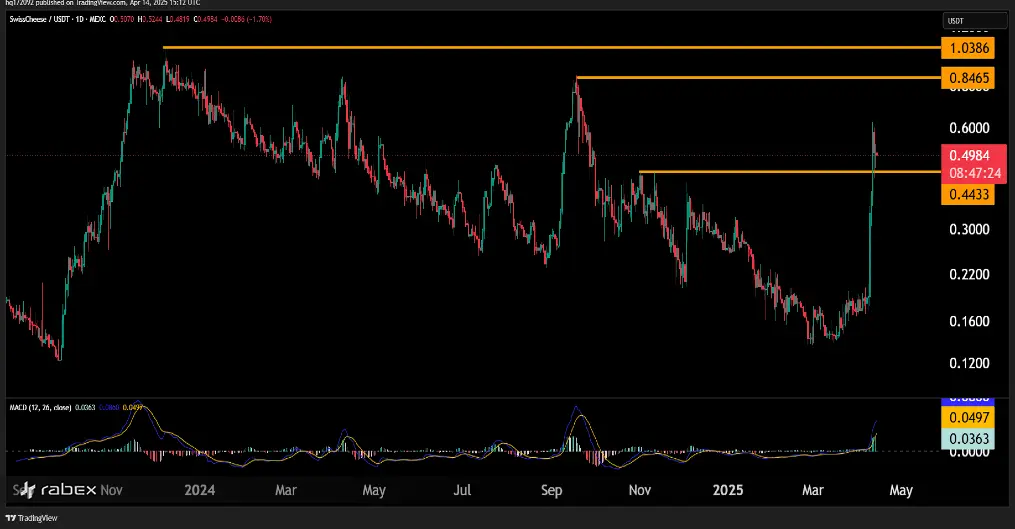Click the 2025 label on time axis
Image resolution: width=1015 pixels, height=529 pixels.
(x=728, y=490)
